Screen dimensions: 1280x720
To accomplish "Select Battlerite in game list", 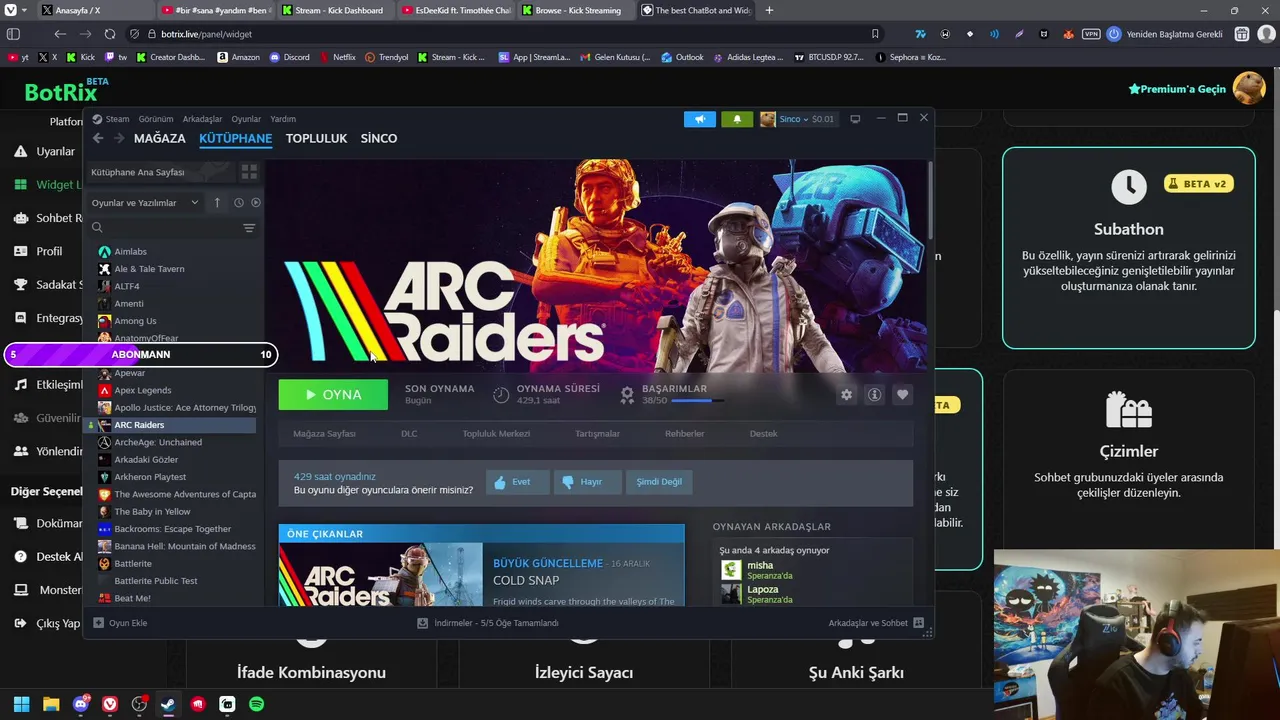I will coord(133,564).
